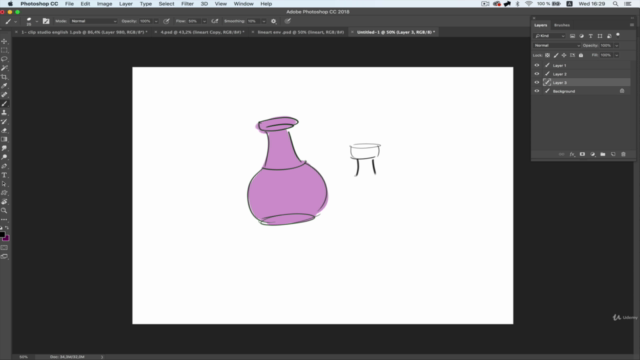This screenshot has height=360, width=640.
Task: Select the Gradient tool
Action: pyautogui.click(x=4, y=139)
